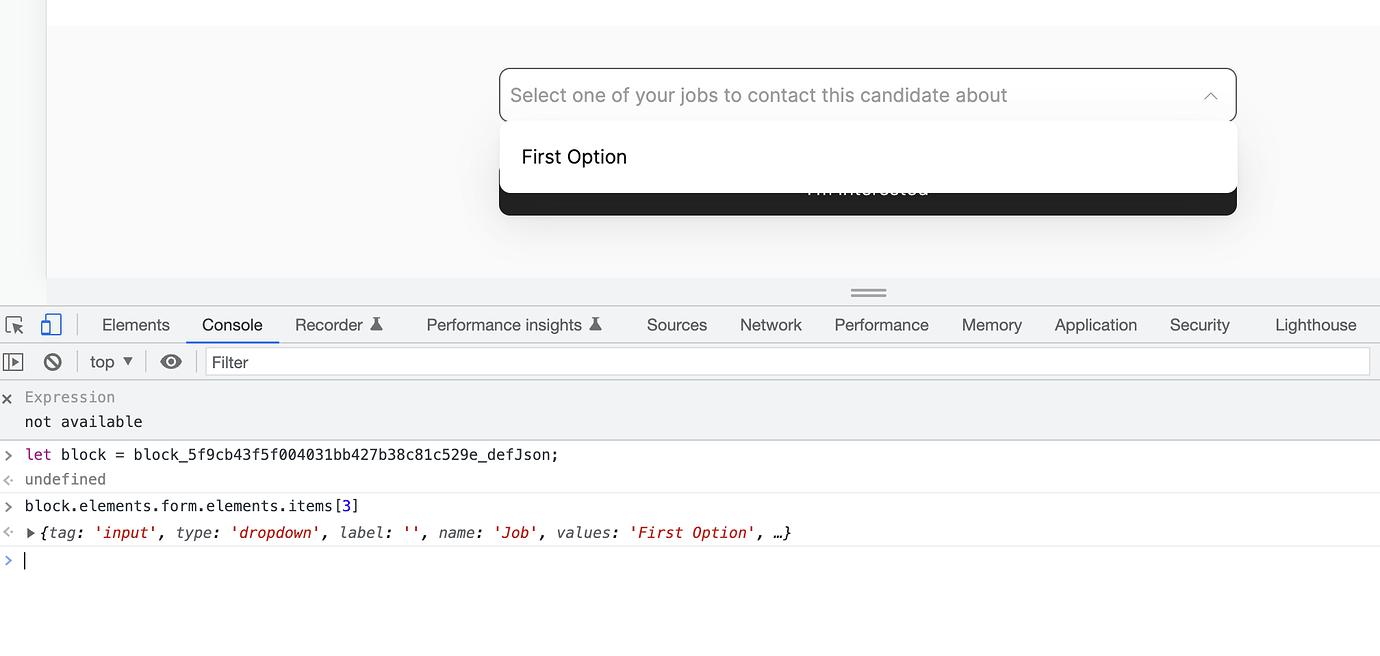Select 'First Option' from the job list

click(x=573, y=156)
